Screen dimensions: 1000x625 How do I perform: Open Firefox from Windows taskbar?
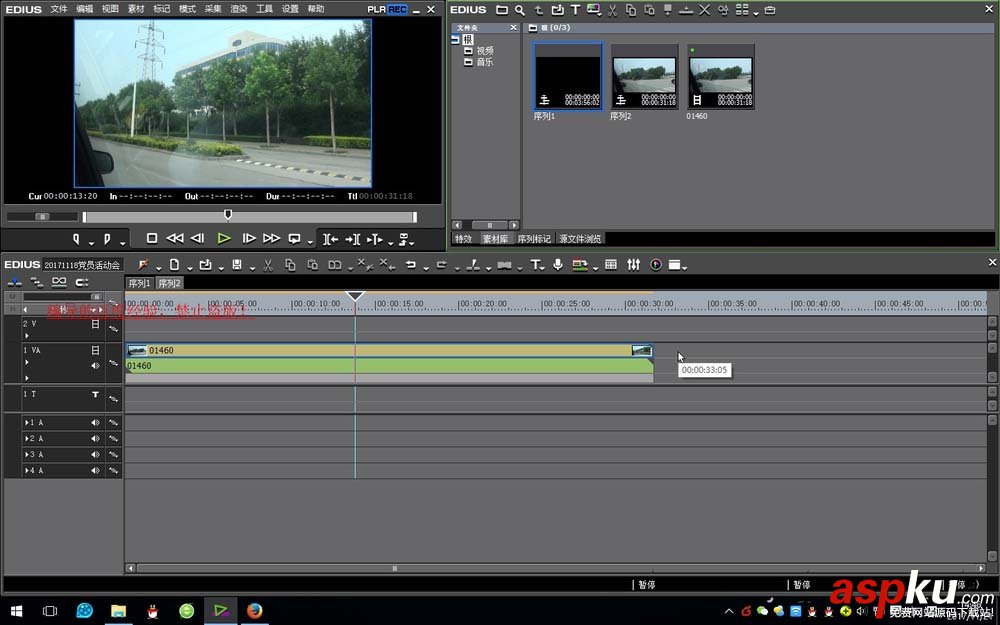pos(254,610)
